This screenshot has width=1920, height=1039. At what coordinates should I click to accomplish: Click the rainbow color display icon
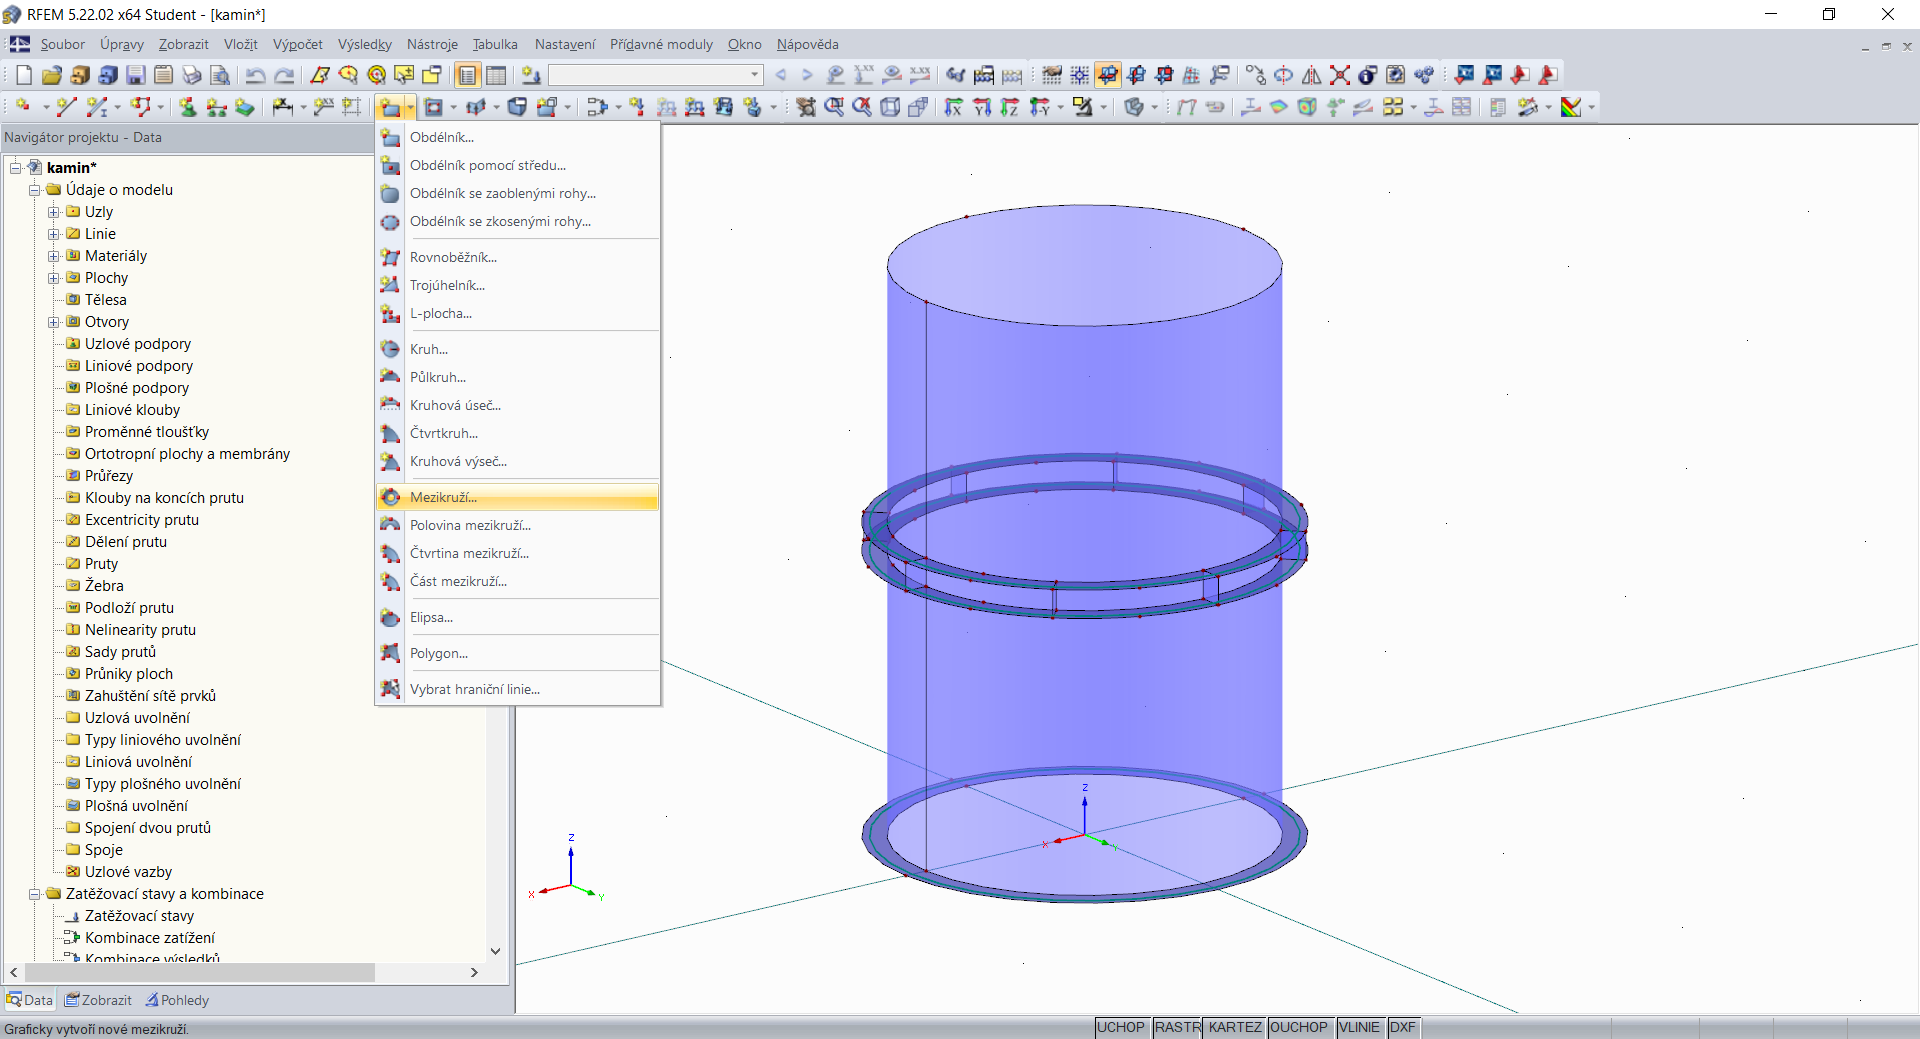tap(1572, 107)
